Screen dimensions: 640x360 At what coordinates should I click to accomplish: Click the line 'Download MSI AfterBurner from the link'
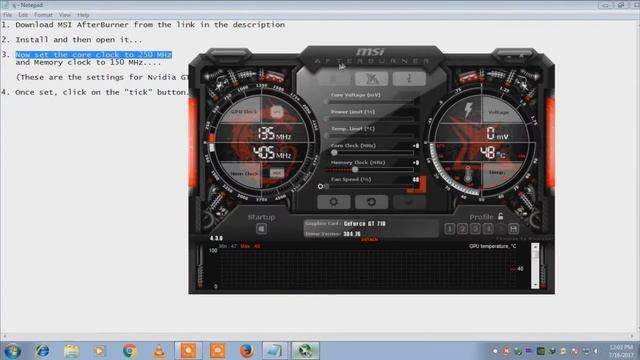150,25
